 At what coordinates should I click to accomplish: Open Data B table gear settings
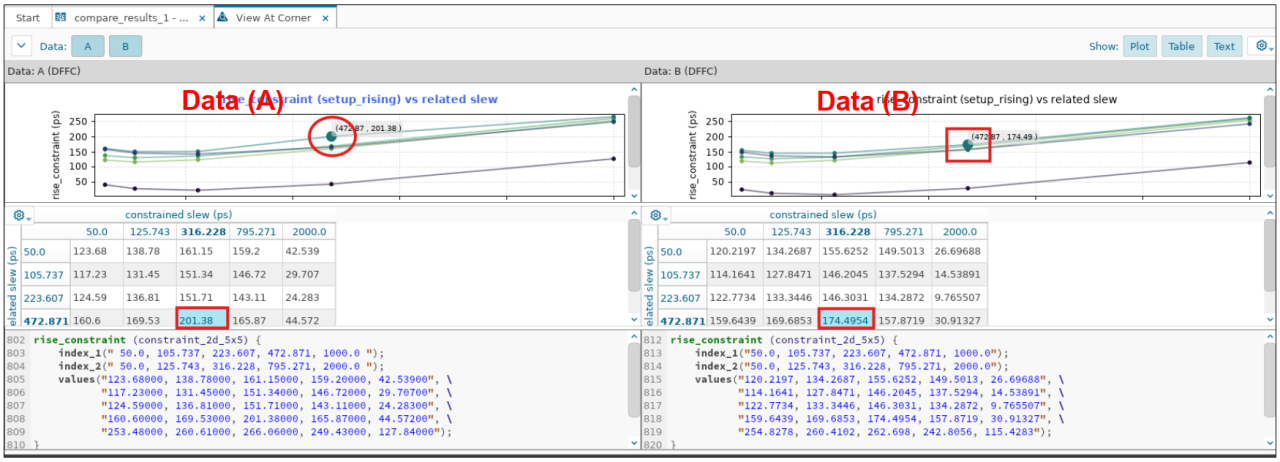pos(657,215)
